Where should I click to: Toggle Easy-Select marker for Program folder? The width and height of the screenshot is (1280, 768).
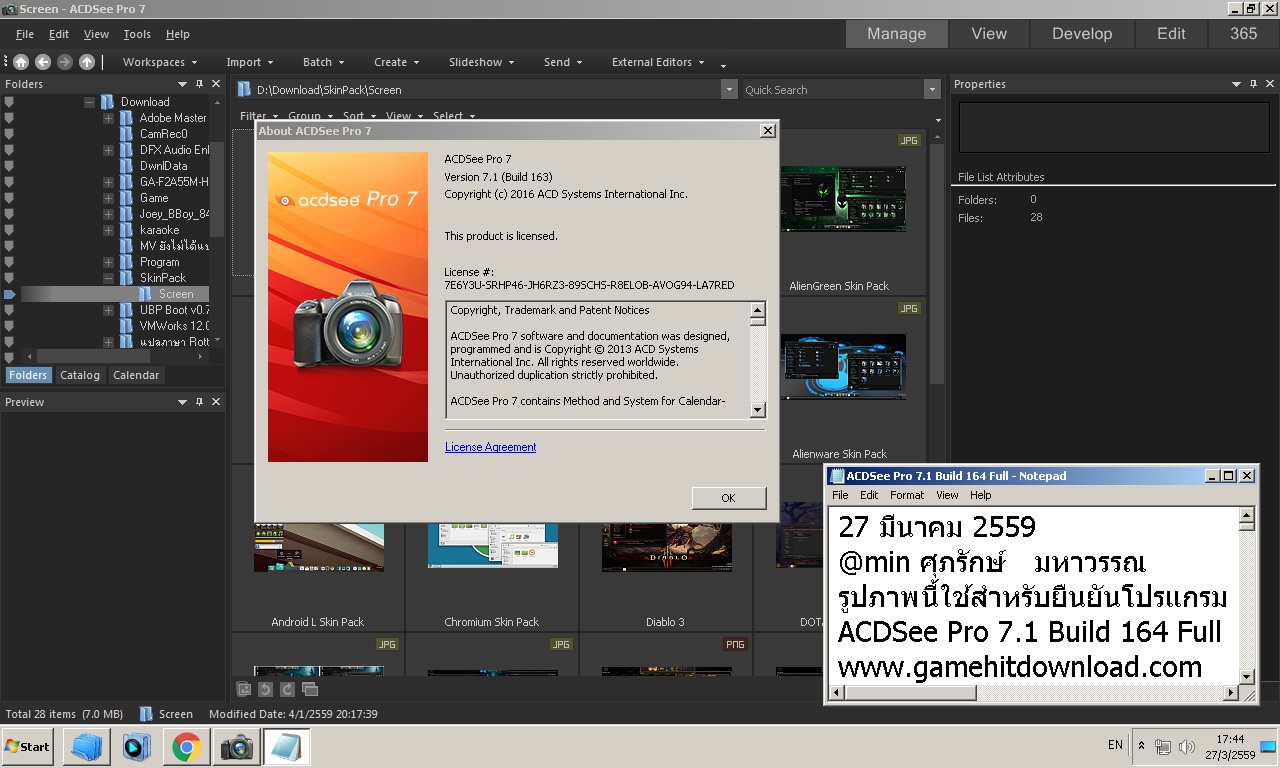(9, 262)
